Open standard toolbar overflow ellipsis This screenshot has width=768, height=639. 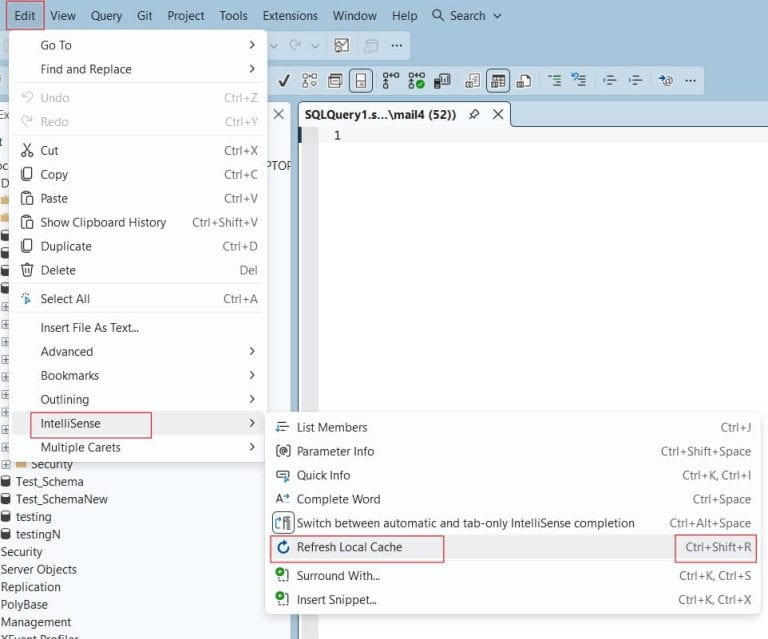tap(397, 46)
